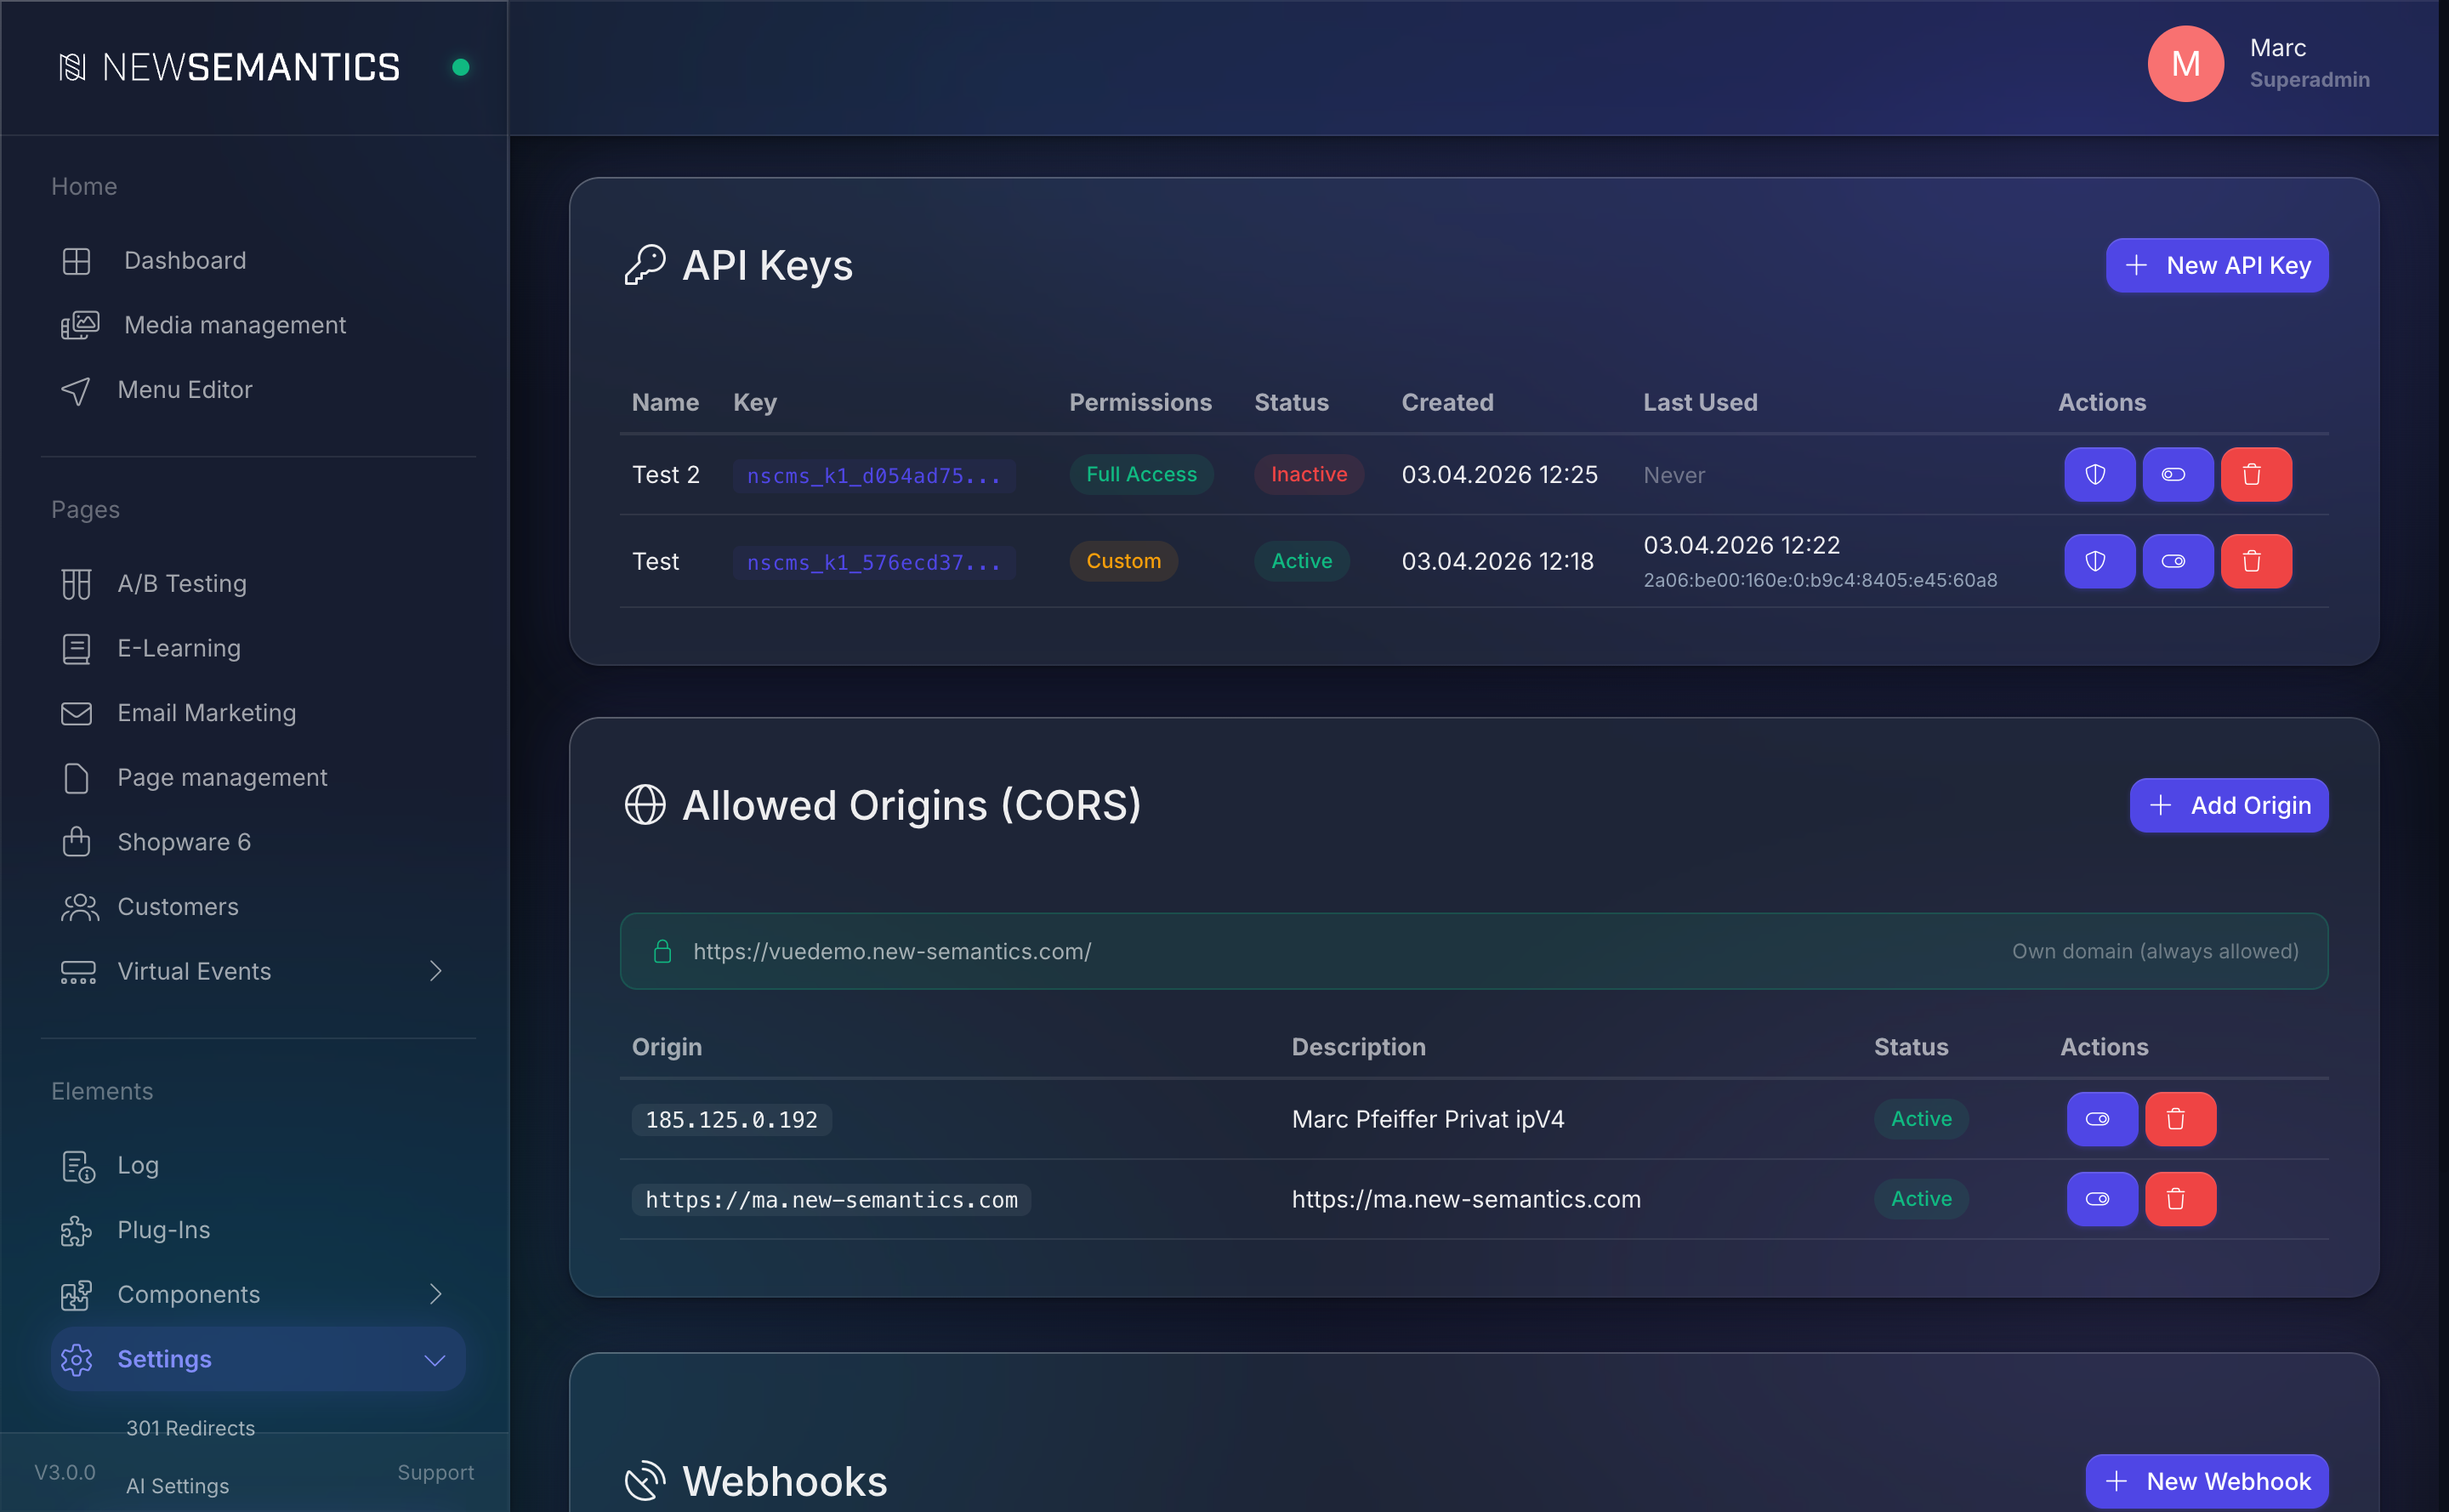Click the Created column header

pos(1447,402)
